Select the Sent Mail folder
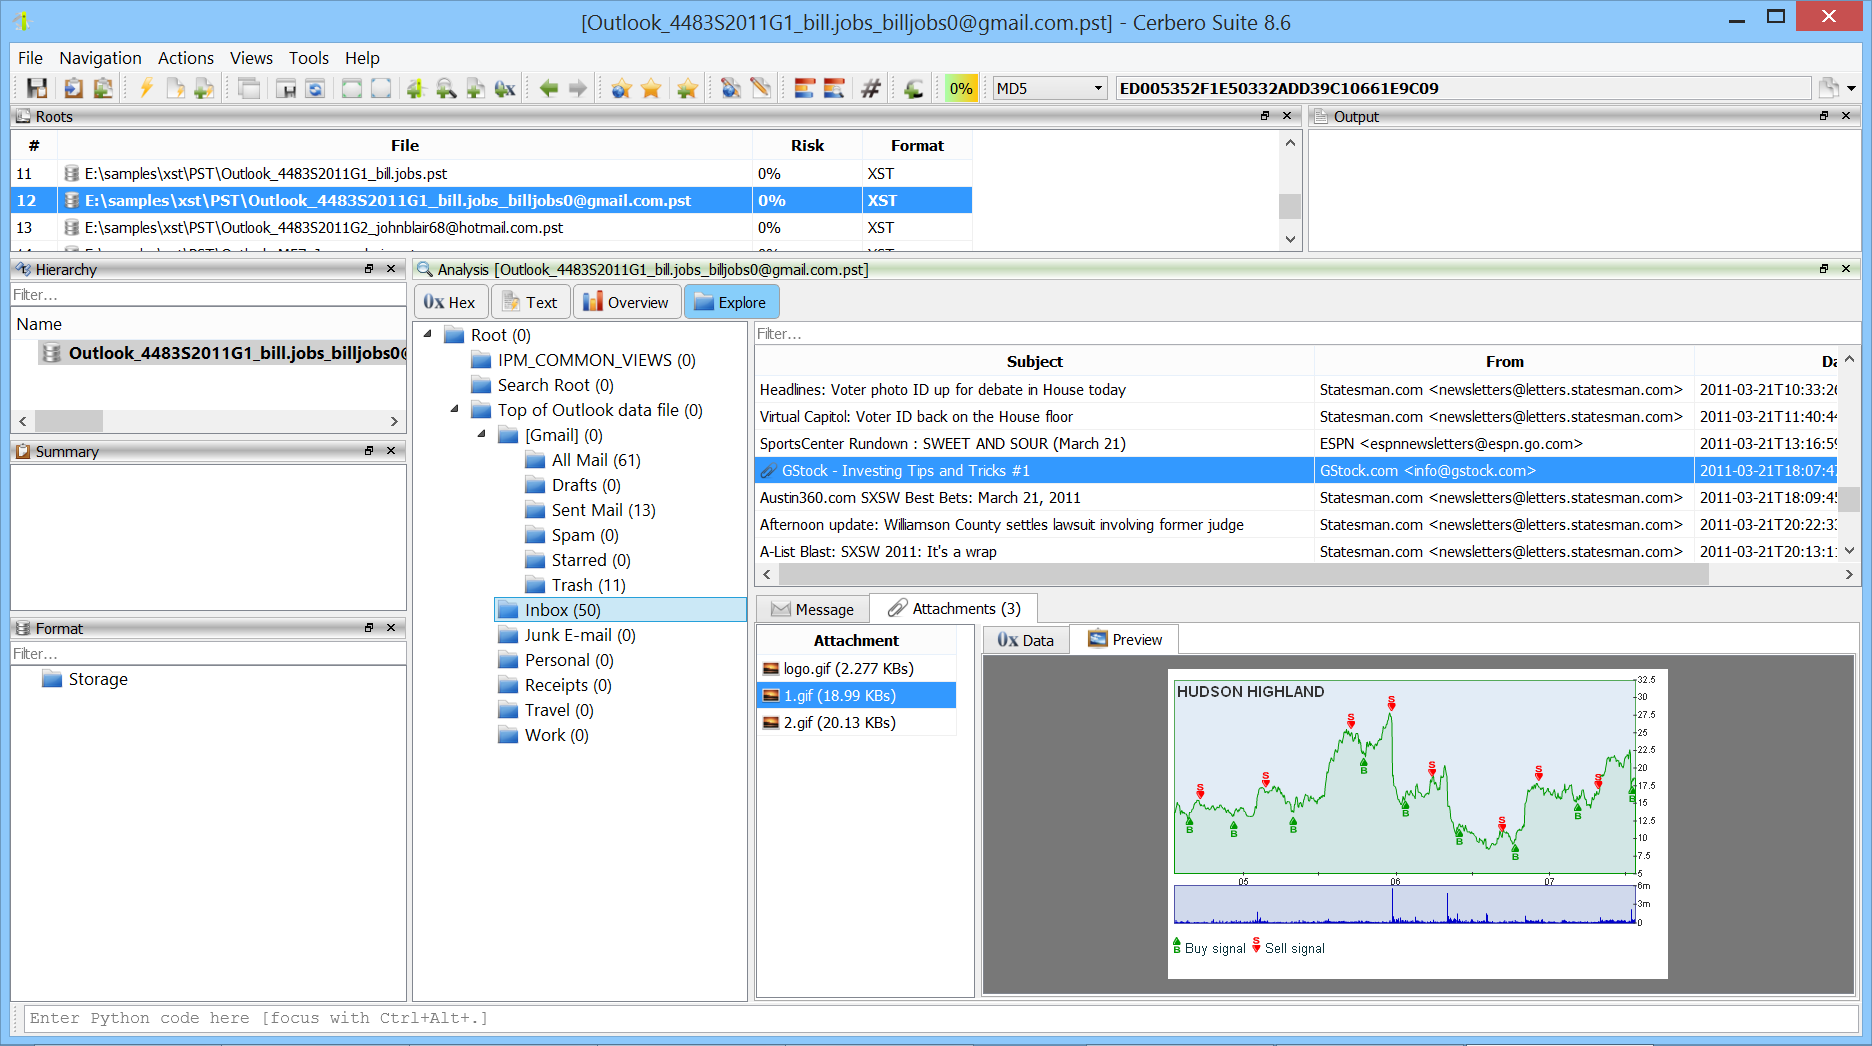Image resolution: width=1872 pixels, height=1046 pixels. 602,510
